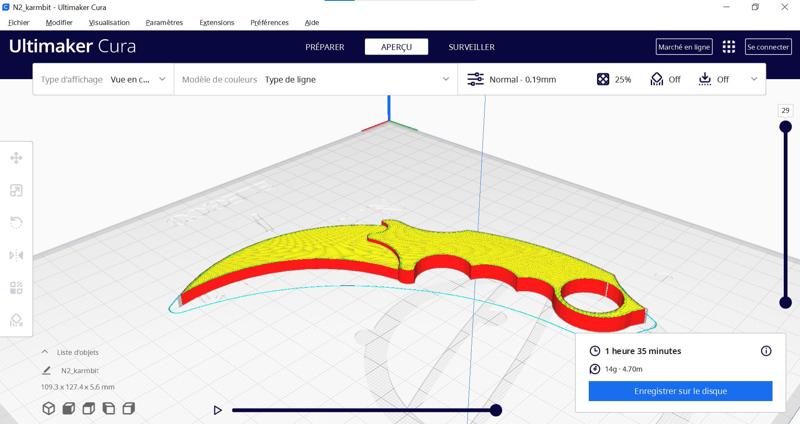Image resolution: width=800 pixels, height=424 pixels.
Task: Click the lower layer slider handle
Action: [786, 303]
